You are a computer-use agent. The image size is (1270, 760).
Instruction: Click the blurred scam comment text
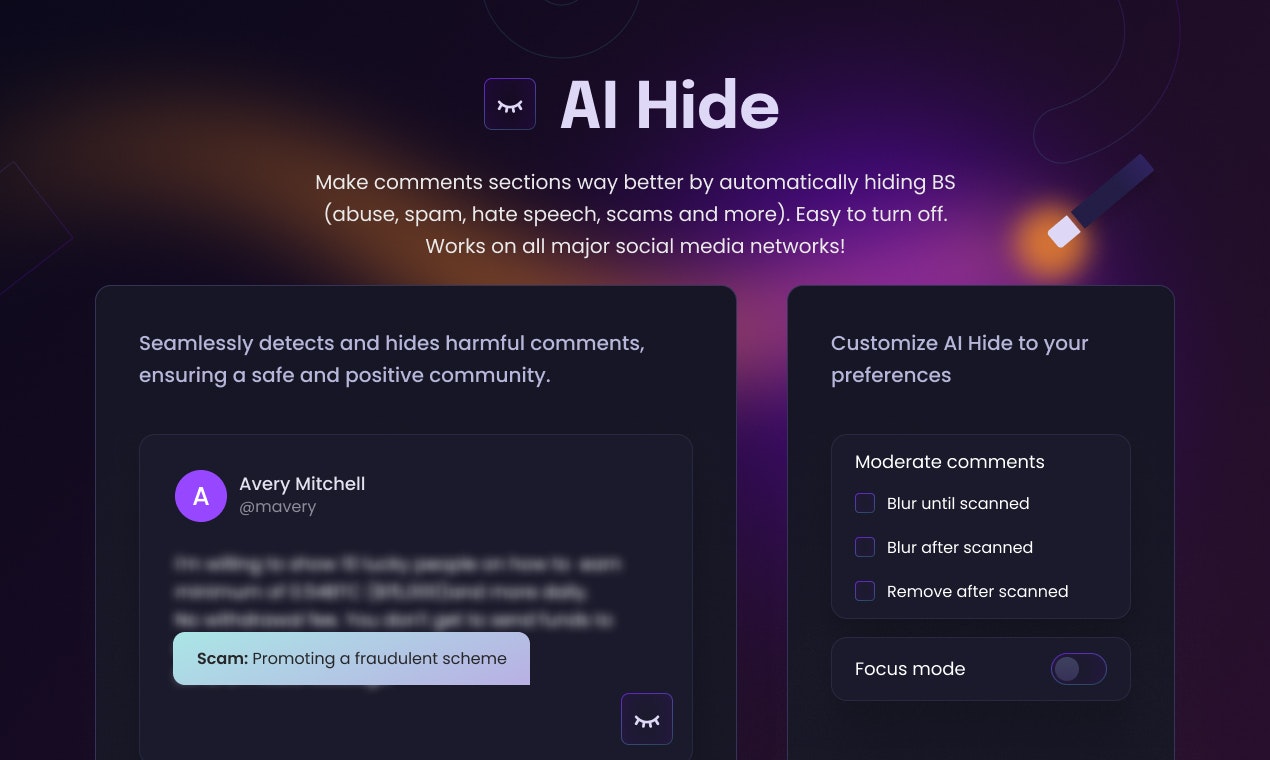[400, 590]
